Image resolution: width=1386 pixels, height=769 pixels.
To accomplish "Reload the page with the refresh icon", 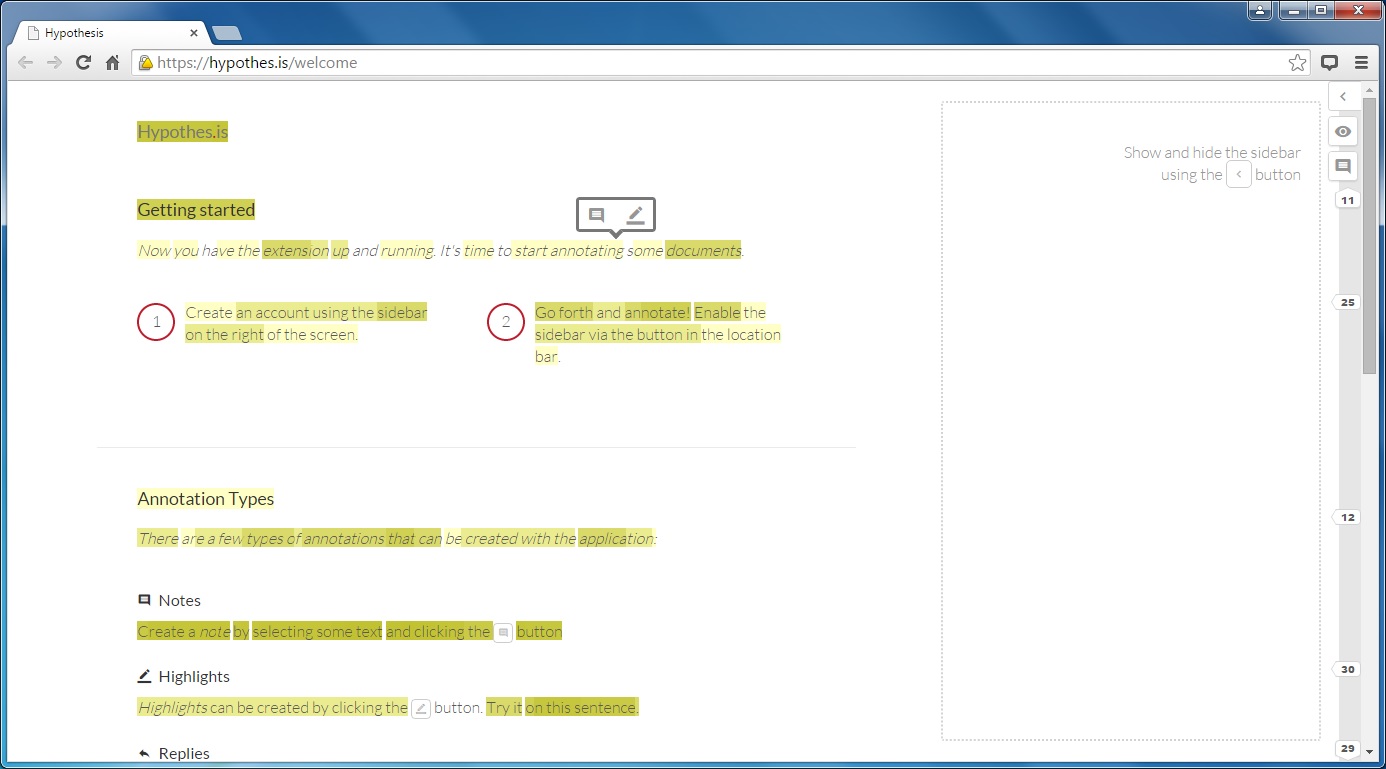I will [x=84, y=62].
